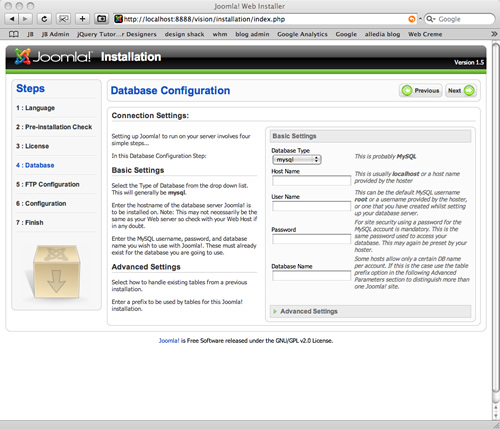Click the Connection Settings: heading
Screen dimensions: 500x429
150,116
